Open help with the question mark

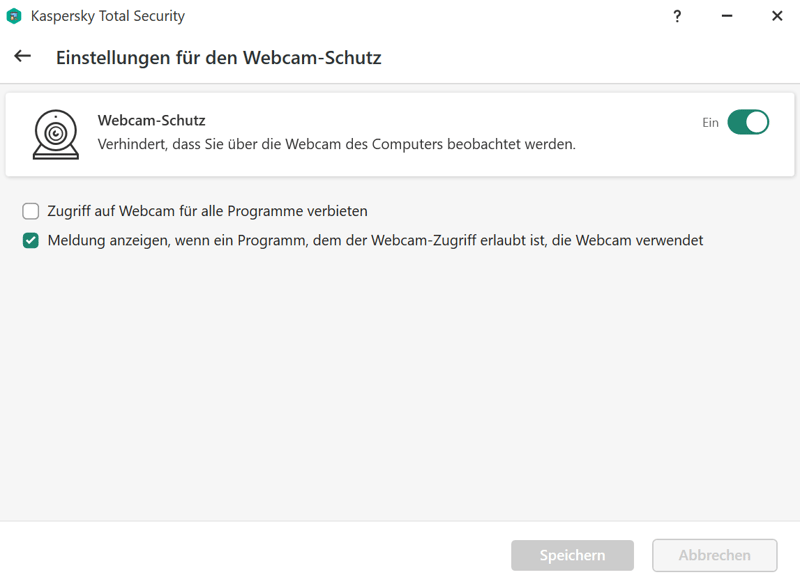pyautogui.click(x=677, y=16)
